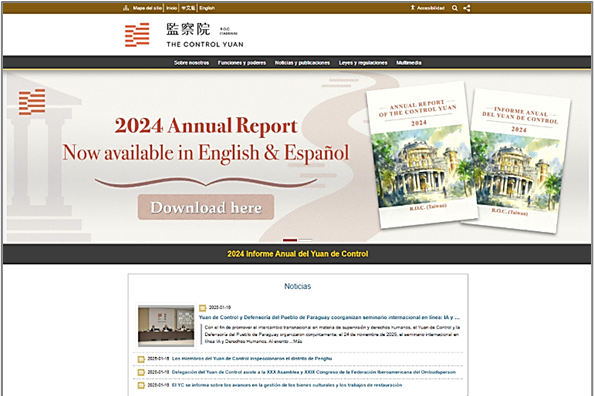Open search with the magnifier icon
The height and width of the screenshot is (396, 594).
(x=455, y=8)
